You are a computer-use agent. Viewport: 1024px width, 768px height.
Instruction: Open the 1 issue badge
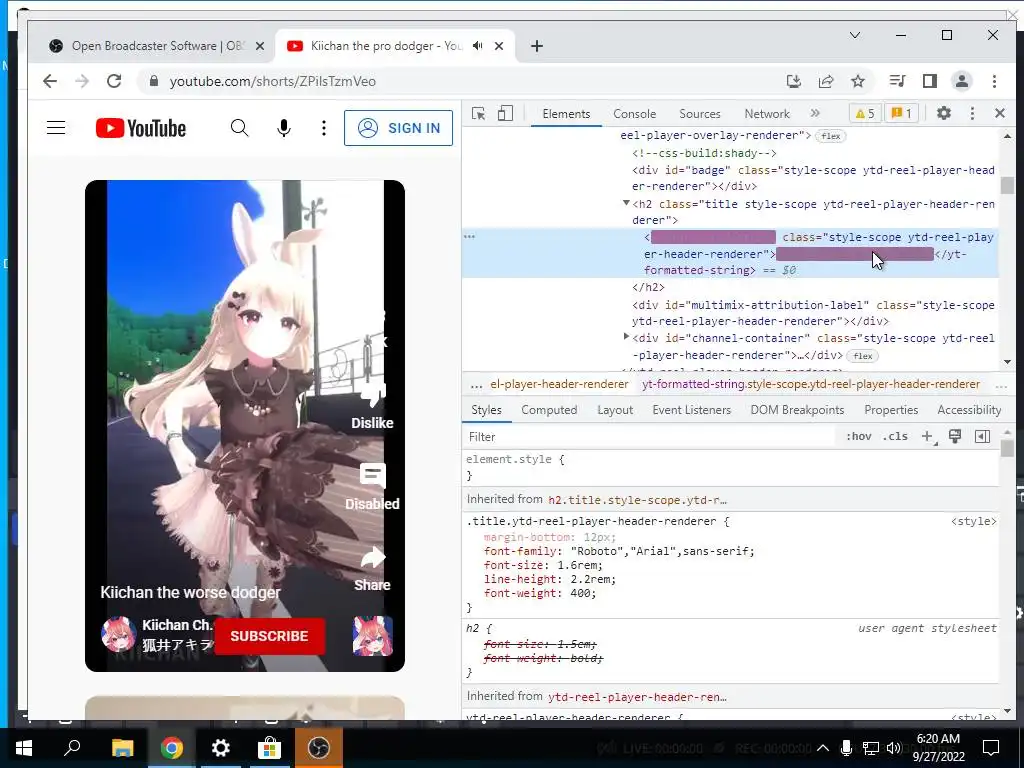tap(901, 114)
